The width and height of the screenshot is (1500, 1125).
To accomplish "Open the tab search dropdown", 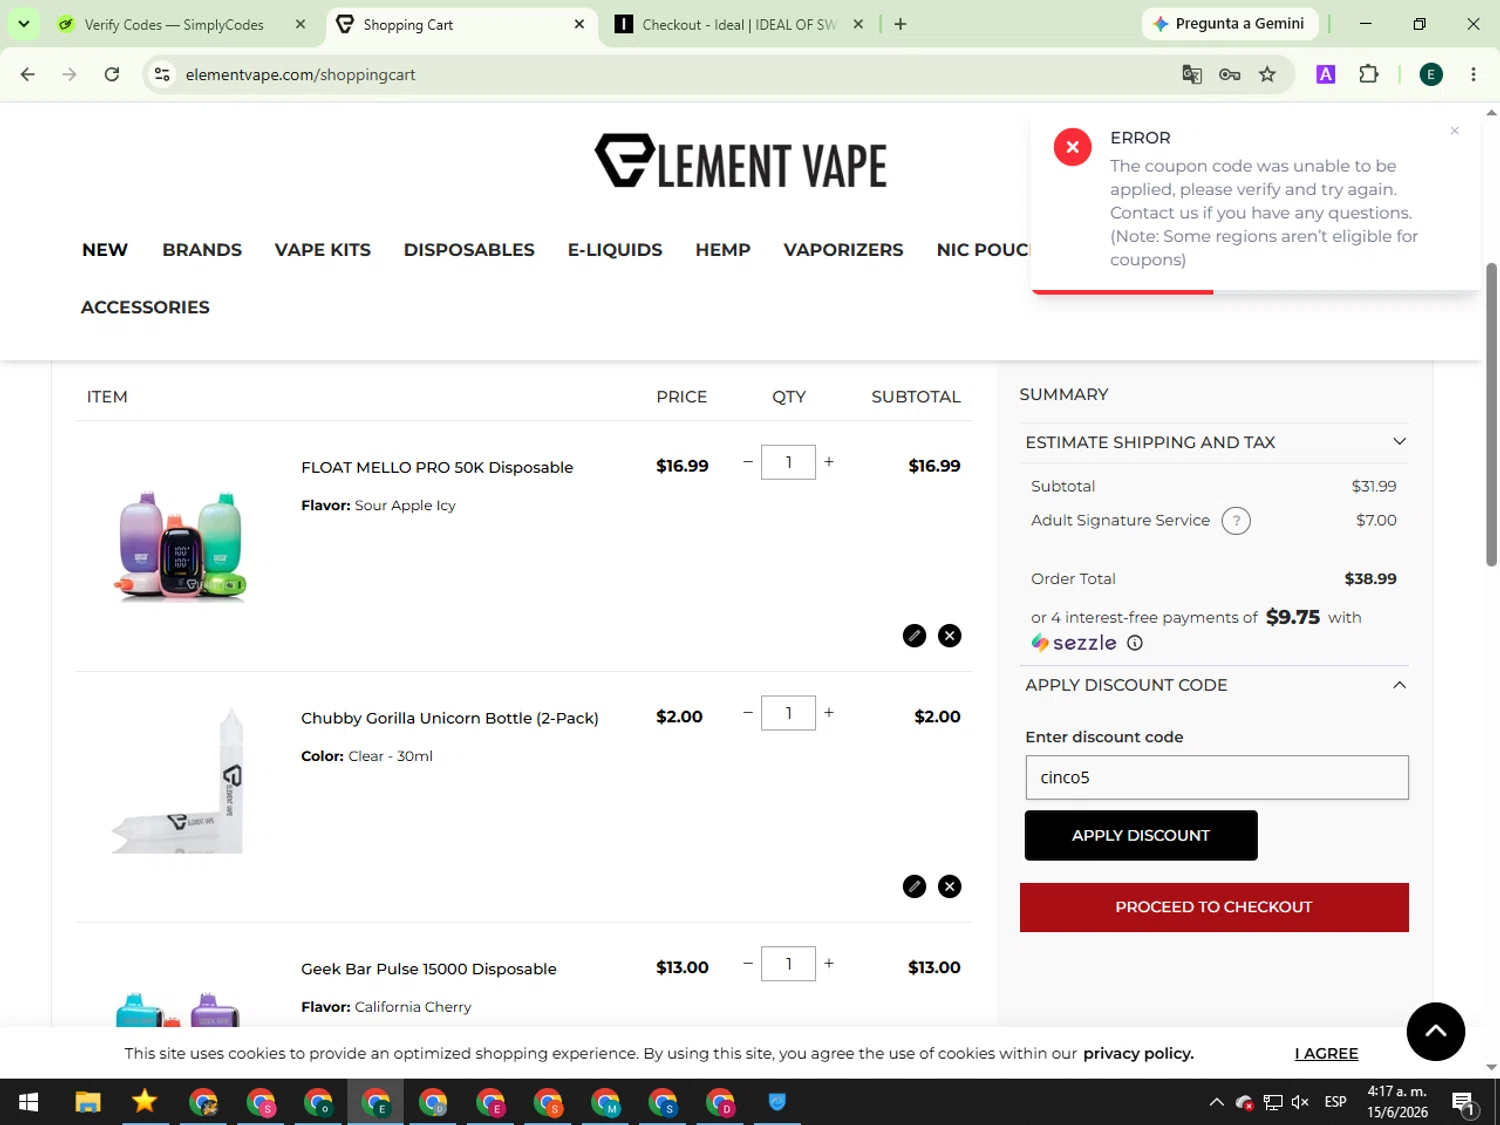I will (x=24, y=24).
